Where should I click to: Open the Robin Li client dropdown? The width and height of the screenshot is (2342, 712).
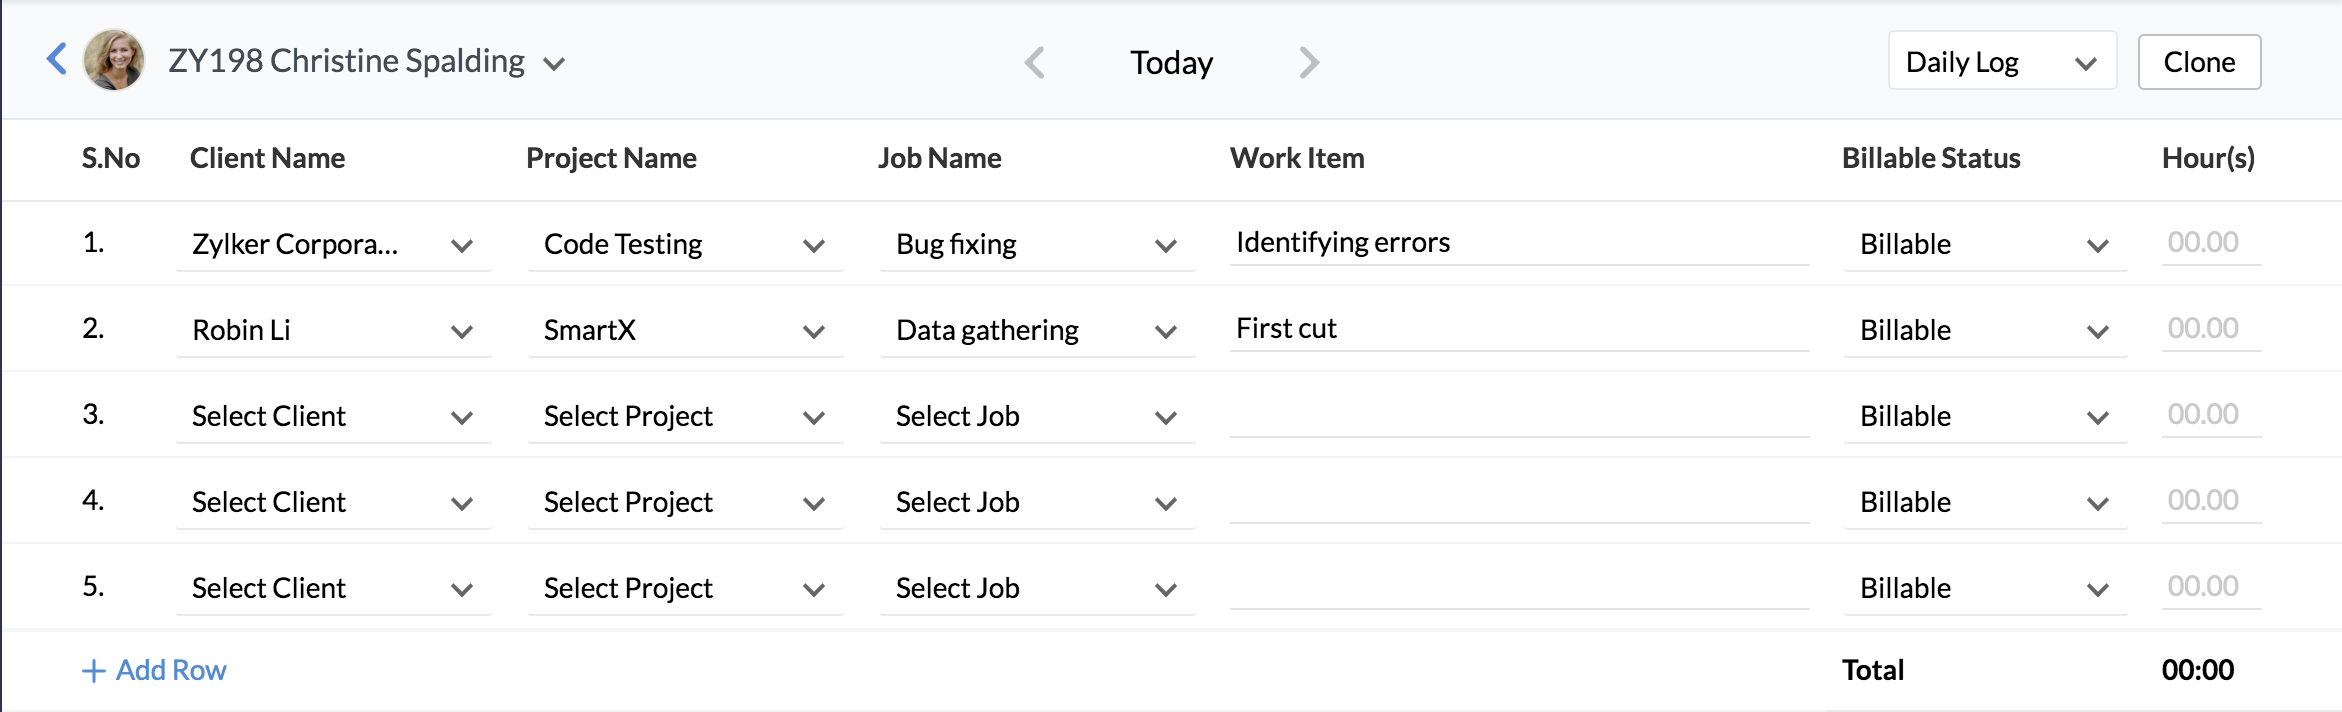(x=333, y=331)
